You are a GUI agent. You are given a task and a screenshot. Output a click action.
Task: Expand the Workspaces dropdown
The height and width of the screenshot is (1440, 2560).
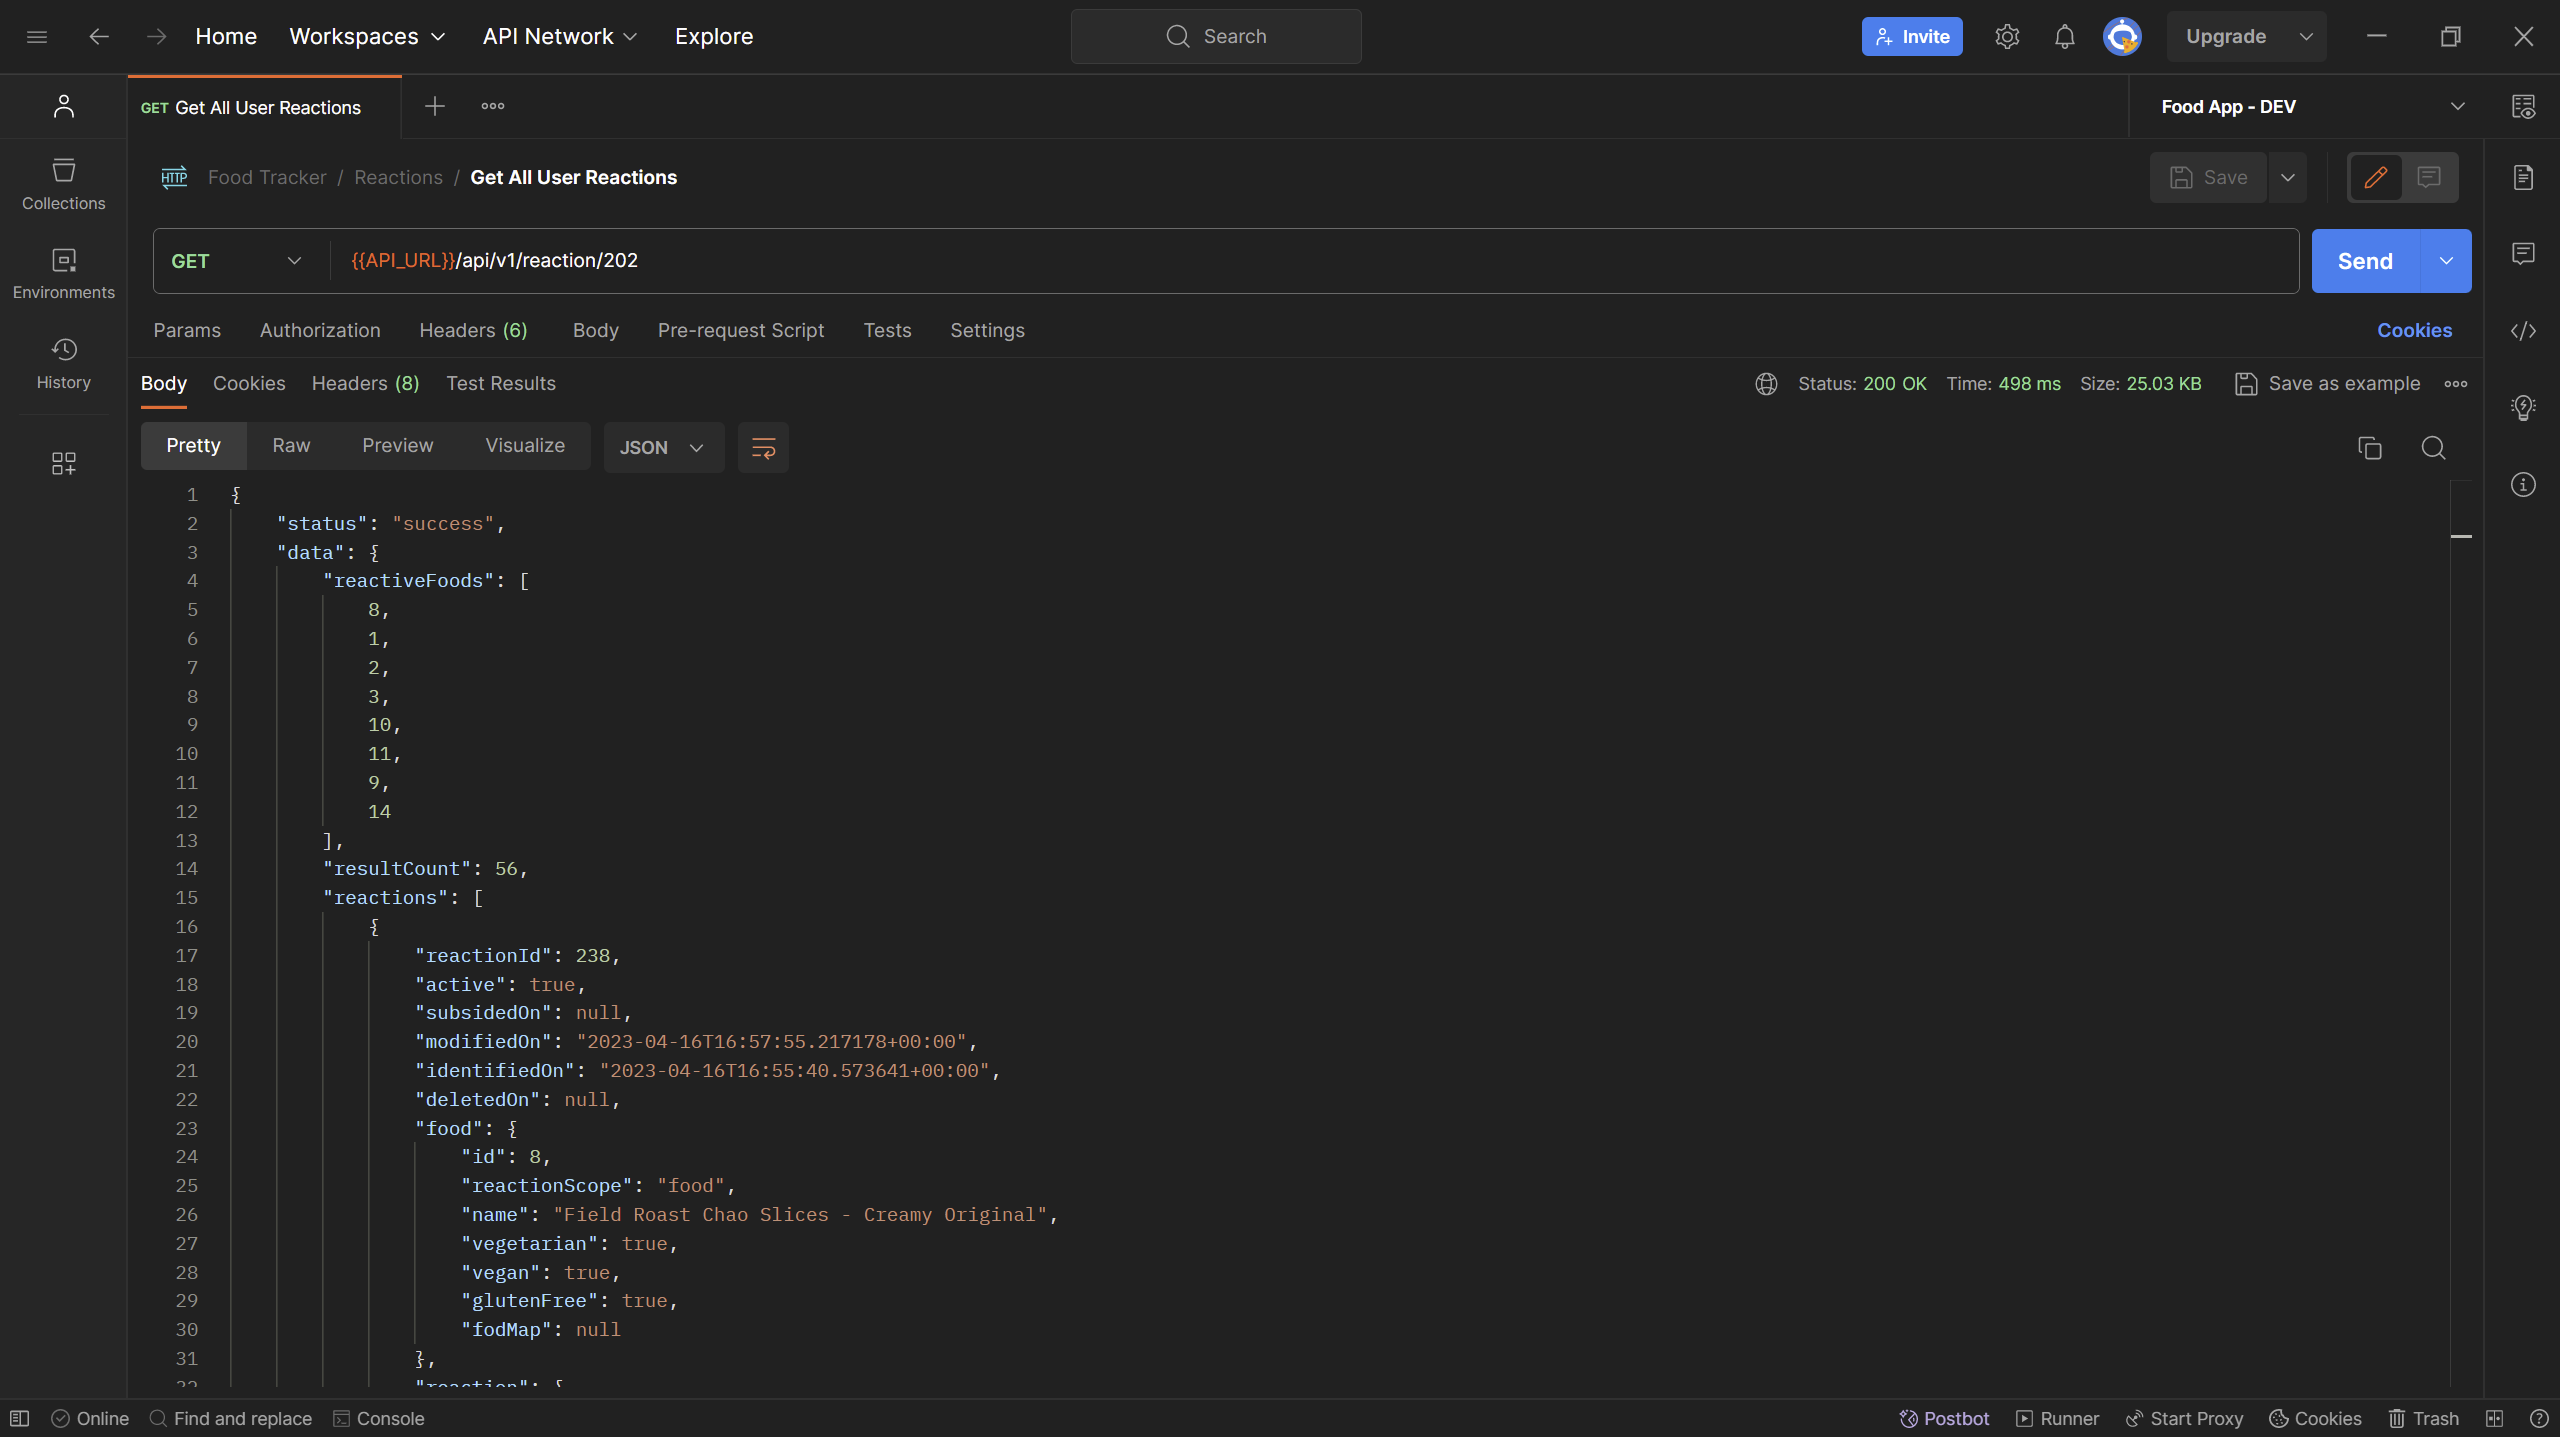click(367, 37)
